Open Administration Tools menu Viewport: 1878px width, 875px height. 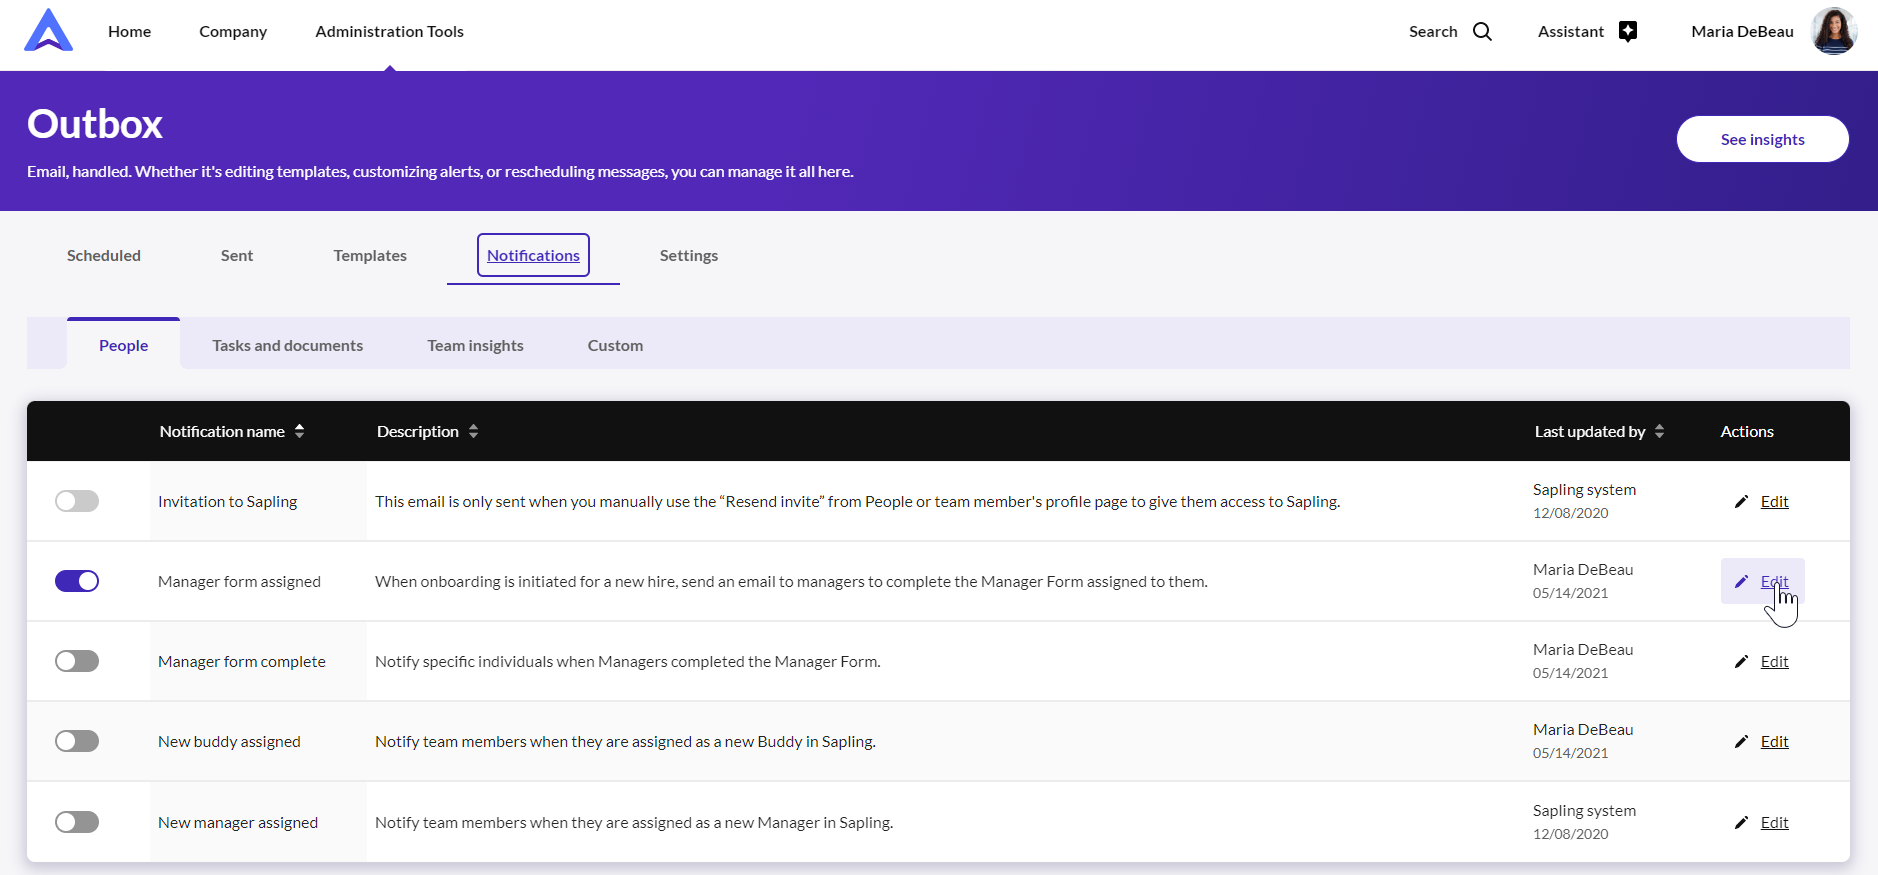tap(390, 32)
